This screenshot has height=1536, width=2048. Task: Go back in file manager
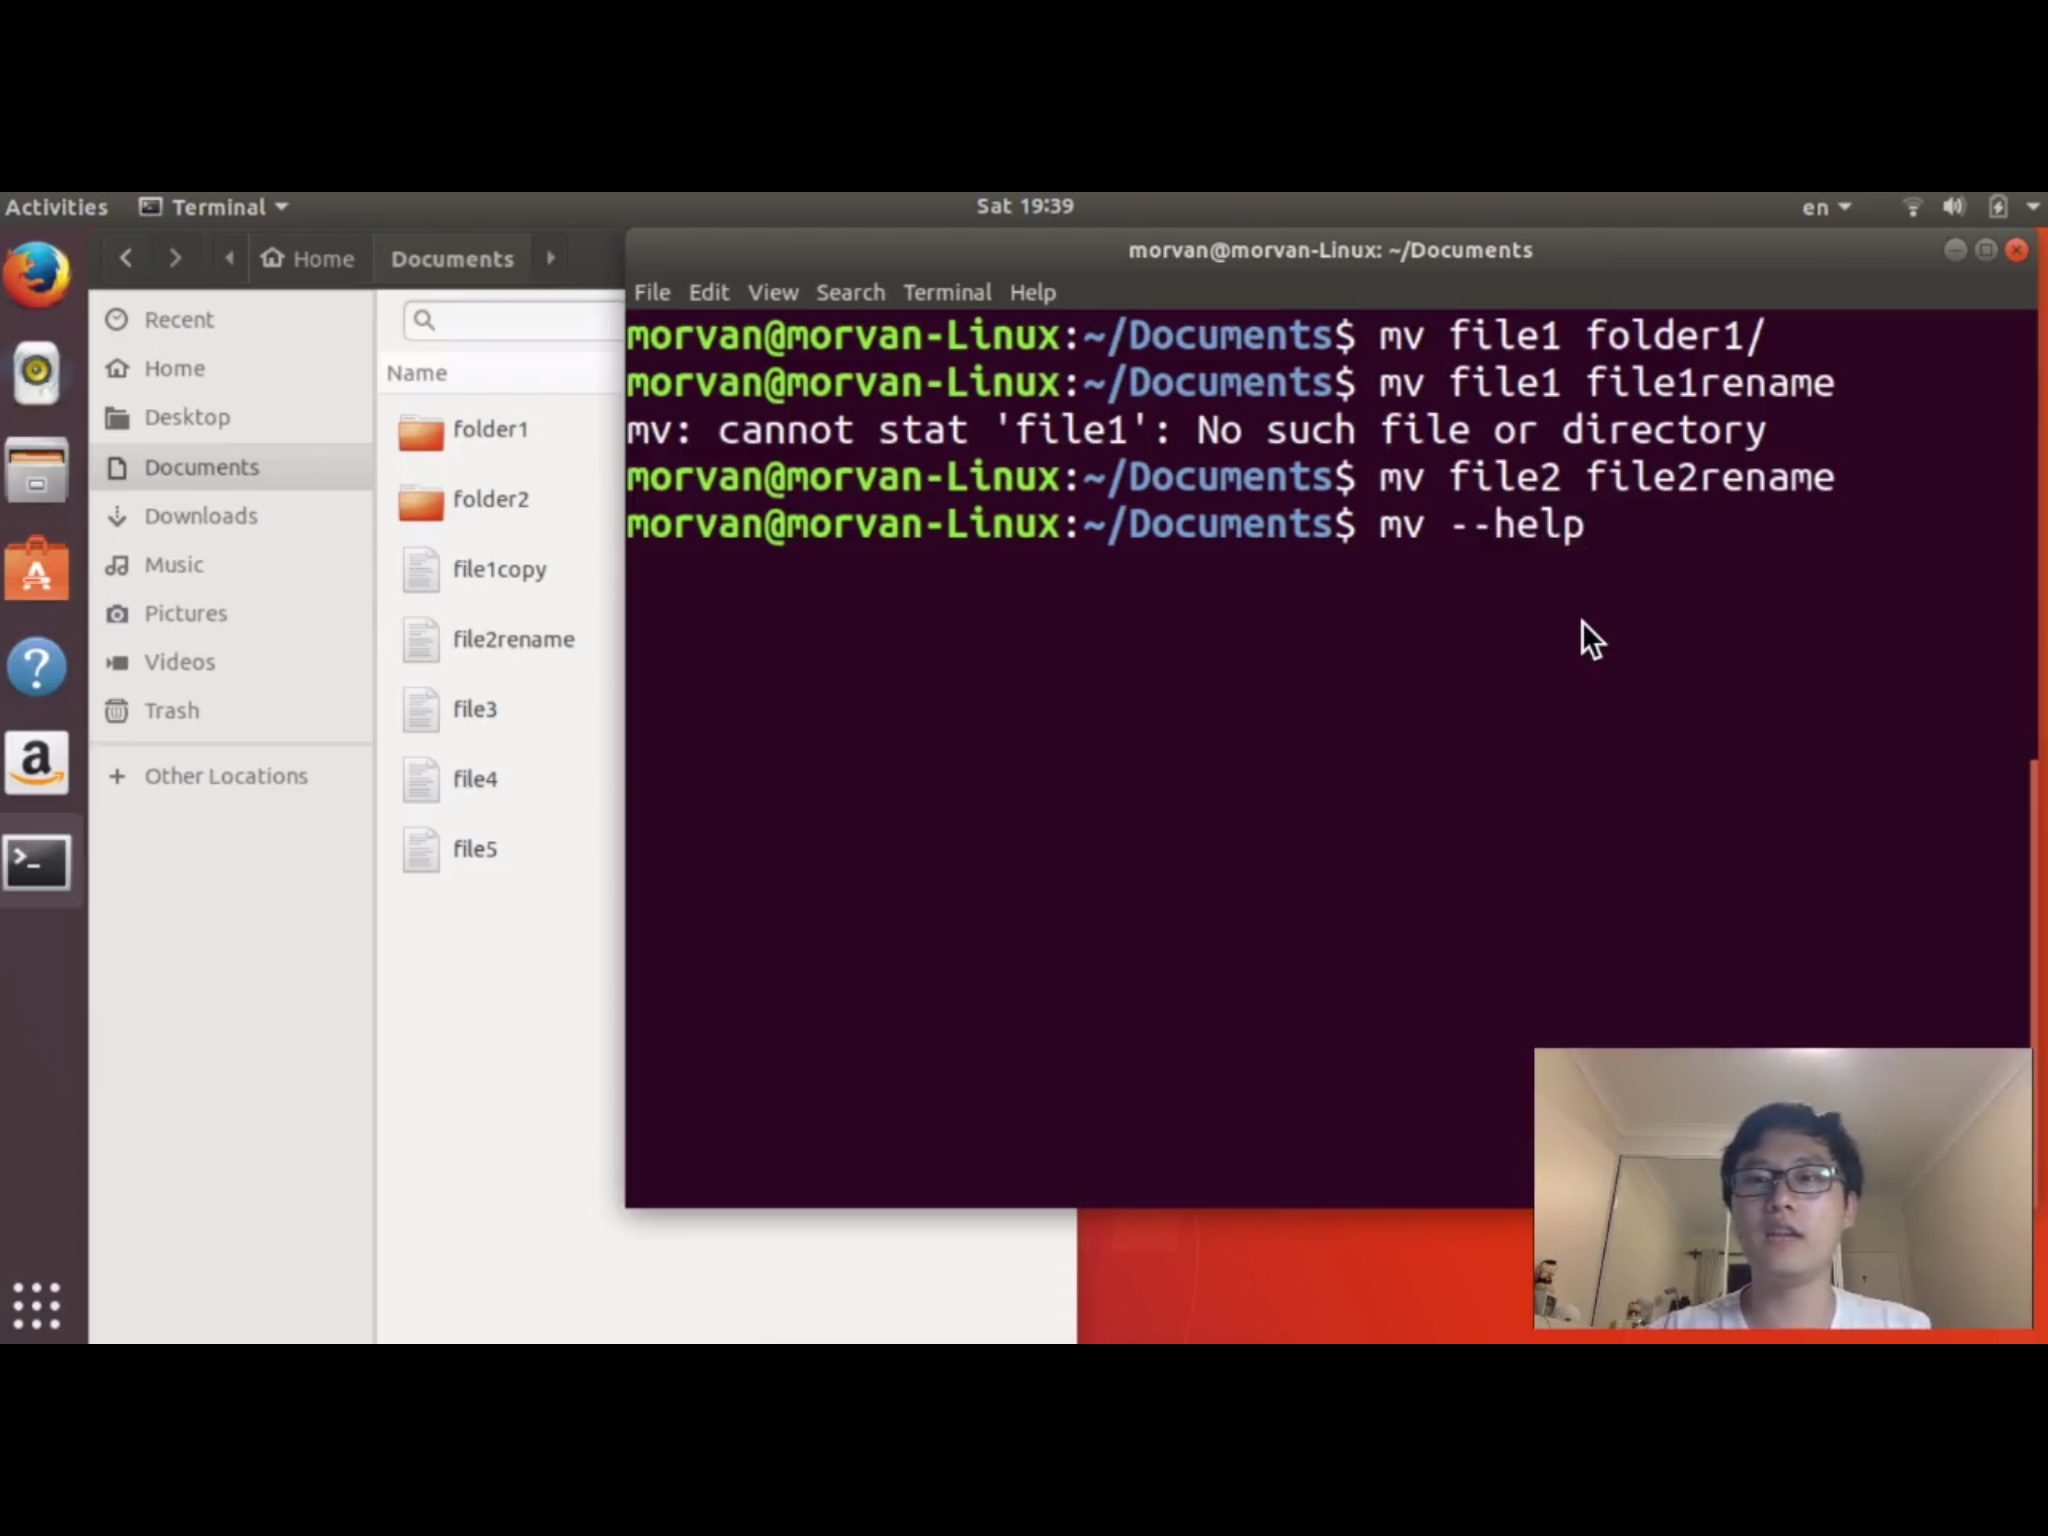click(126, 258)
